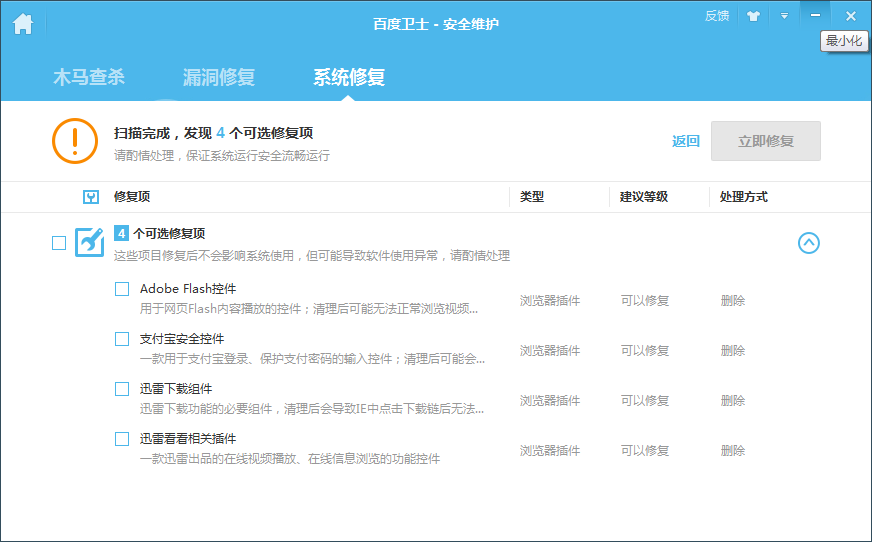The width and height of the screenshot is (872, 542).
Task: Open the 反馈 feedback link
Action: click(x=717, y=16)
